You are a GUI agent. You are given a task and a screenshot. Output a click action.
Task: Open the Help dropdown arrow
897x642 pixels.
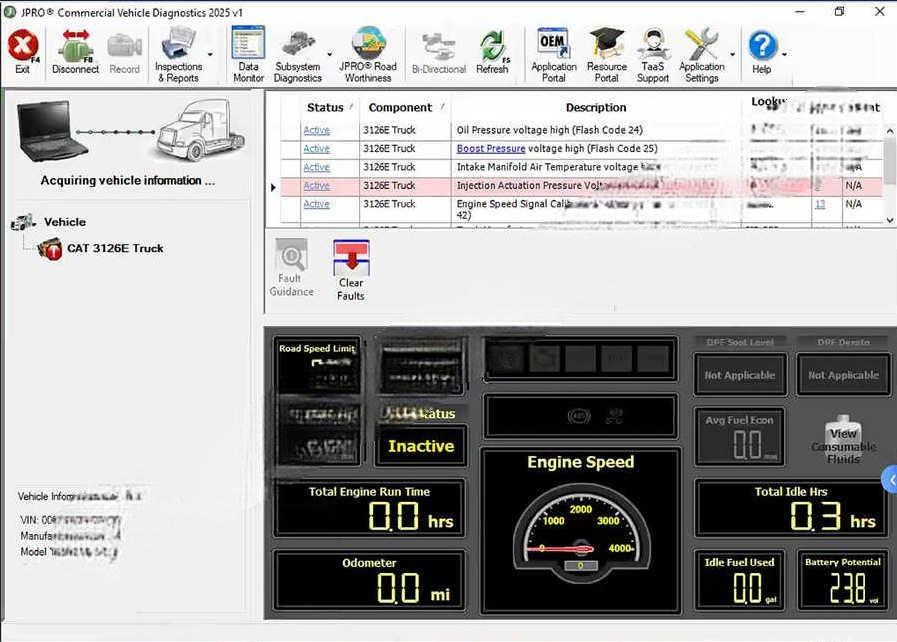(784, 55)
